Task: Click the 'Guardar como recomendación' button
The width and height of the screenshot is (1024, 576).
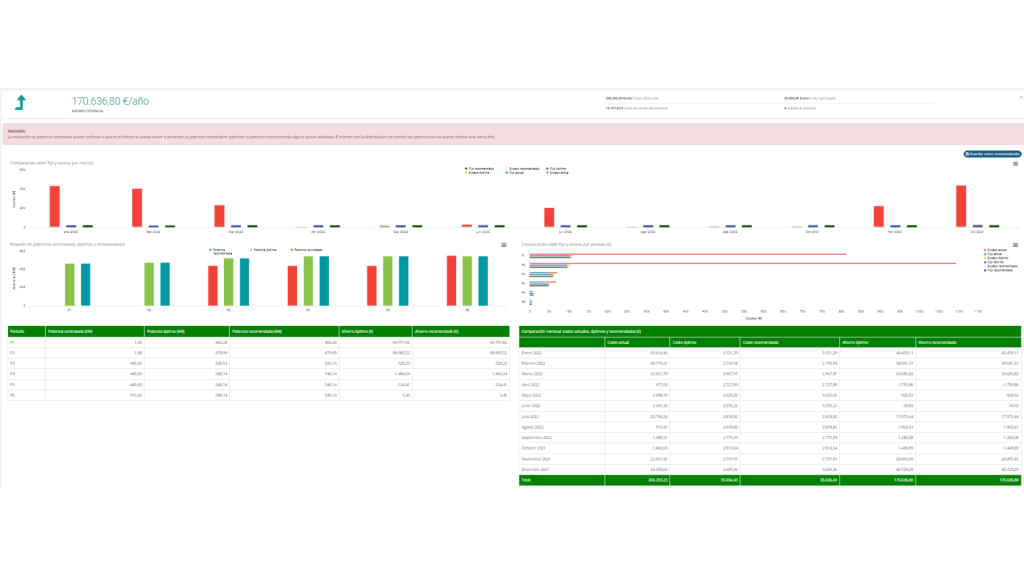Action: (x=992, y=154)
